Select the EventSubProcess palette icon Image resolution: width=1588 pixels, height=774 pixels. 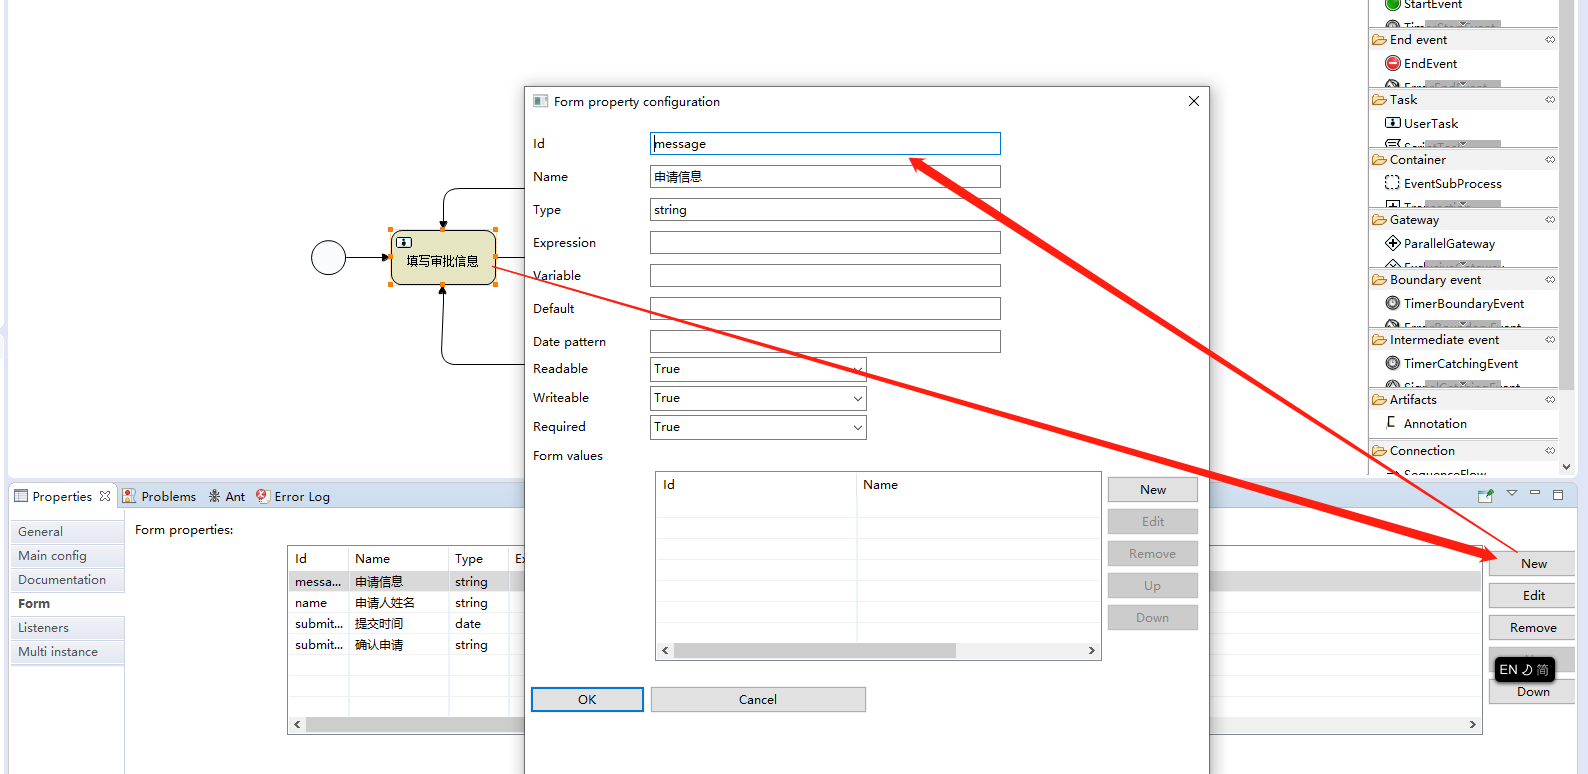[1392, 183]
